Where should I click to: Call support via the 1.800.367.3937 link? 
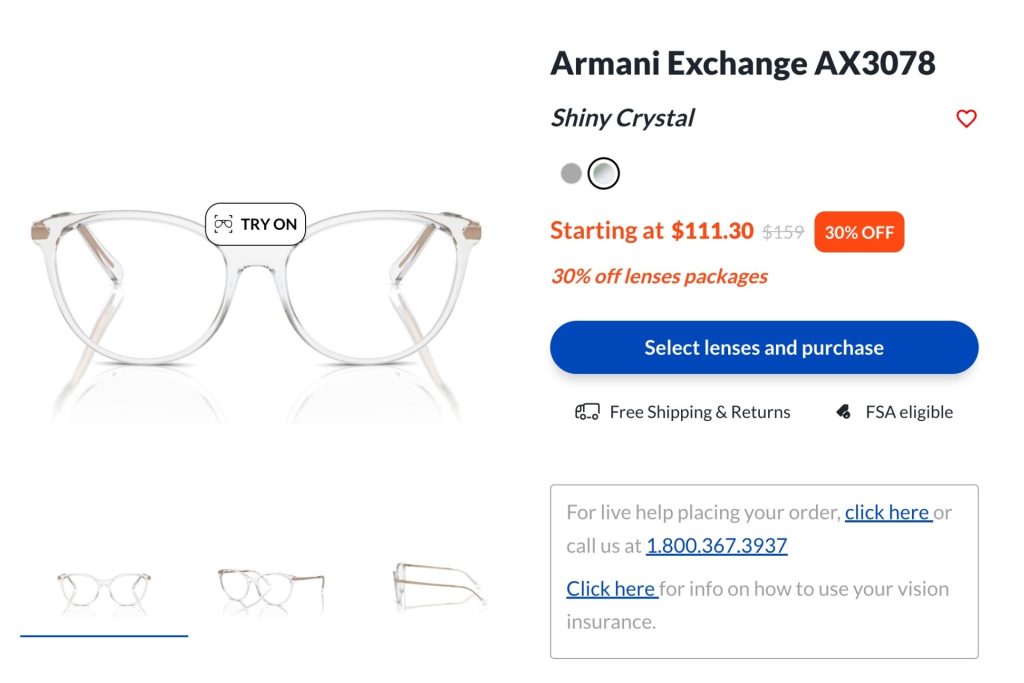point(716,545)
